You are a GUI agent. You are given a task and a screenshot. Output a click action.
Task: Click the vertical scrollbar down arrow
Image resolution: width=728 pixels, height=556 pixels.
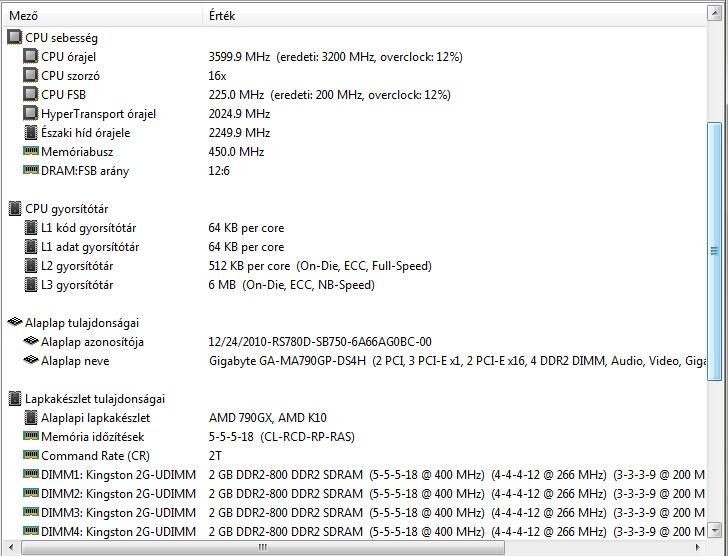click(715, 529)
